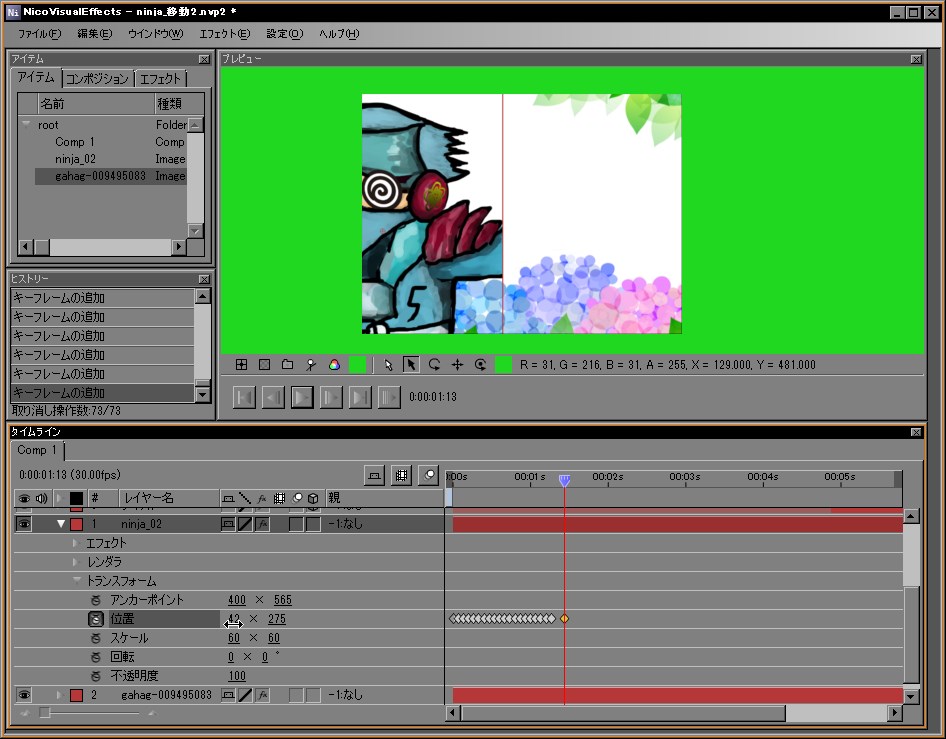The width and height of the screenshot is (946, 739).
Task: Open the 編集 menu
Action: click(95, 34)
